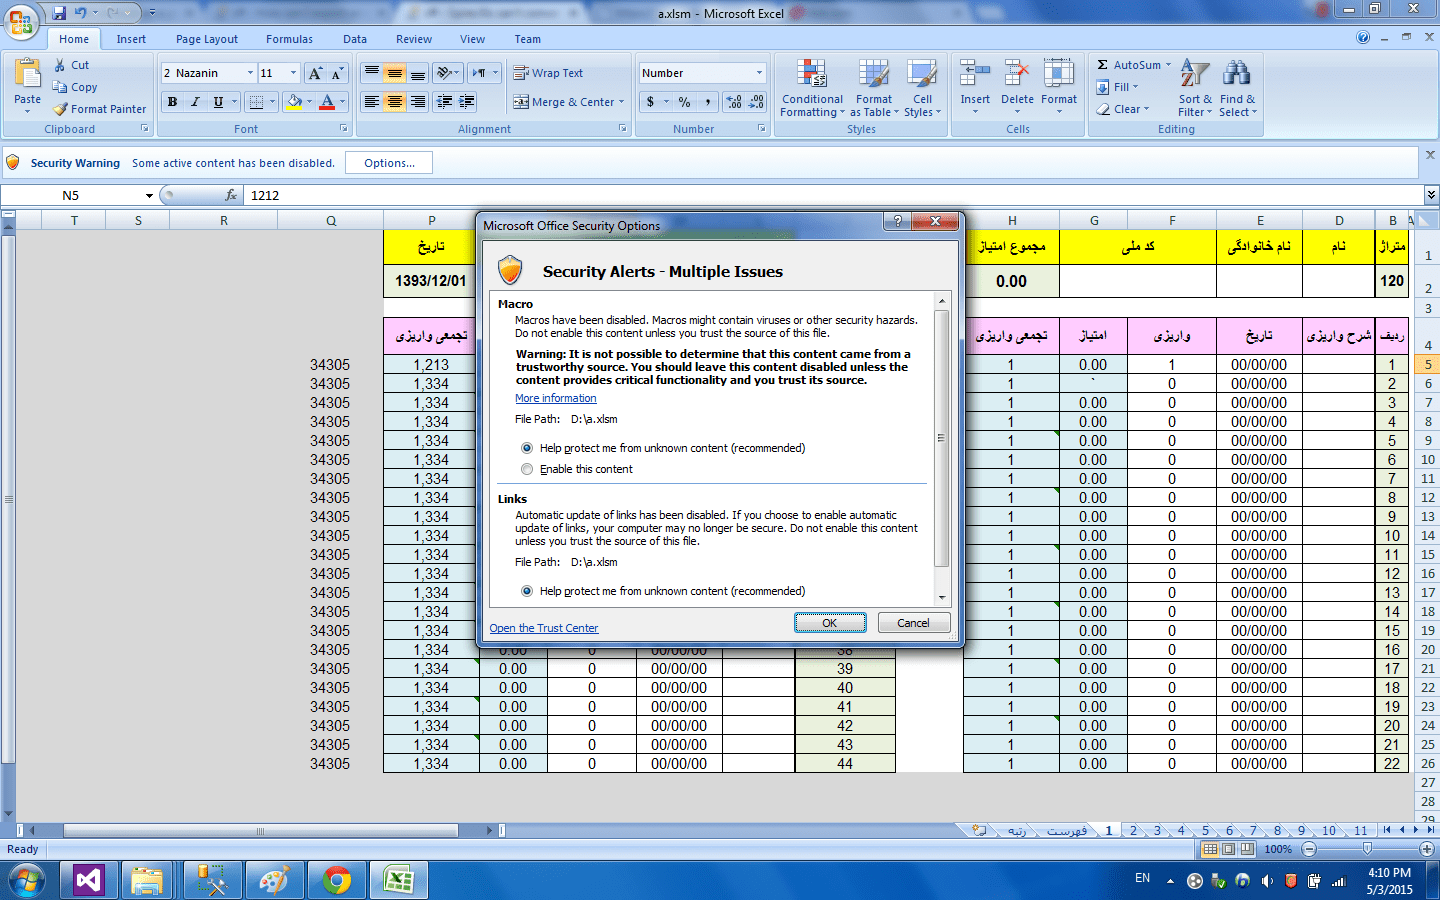Open the Page Layout ribbon tab
Screen dimensions: 1440x900
(207, 39)
